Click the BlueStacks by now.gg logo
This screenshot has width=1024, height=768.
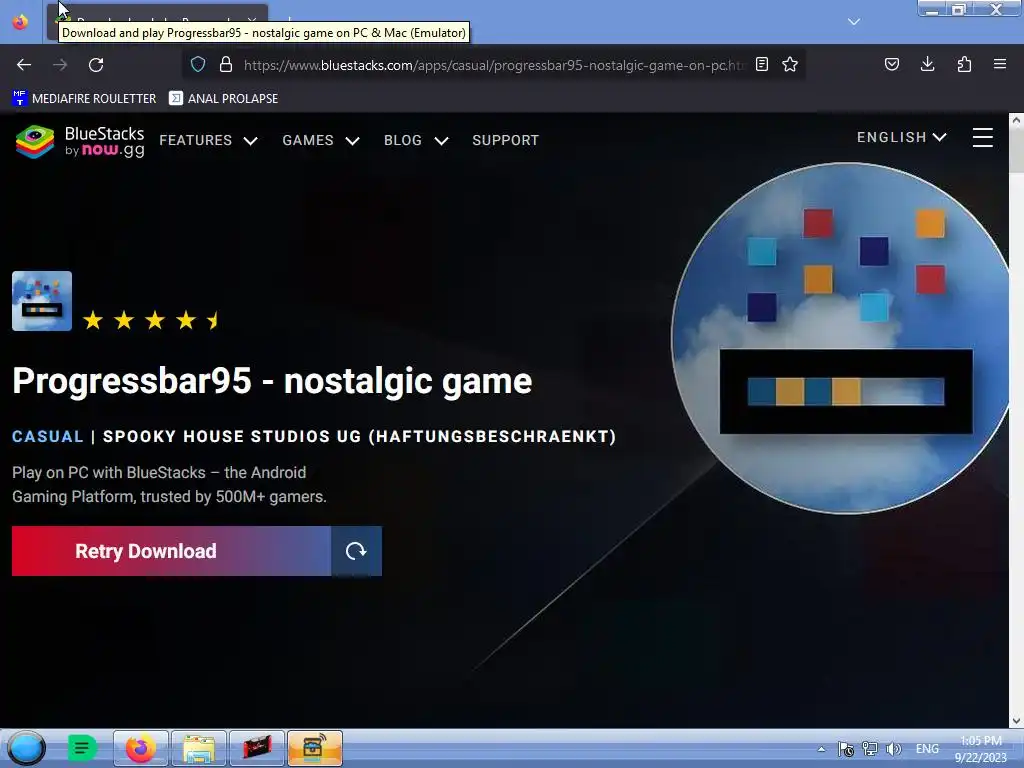click(x=80, y=141)
